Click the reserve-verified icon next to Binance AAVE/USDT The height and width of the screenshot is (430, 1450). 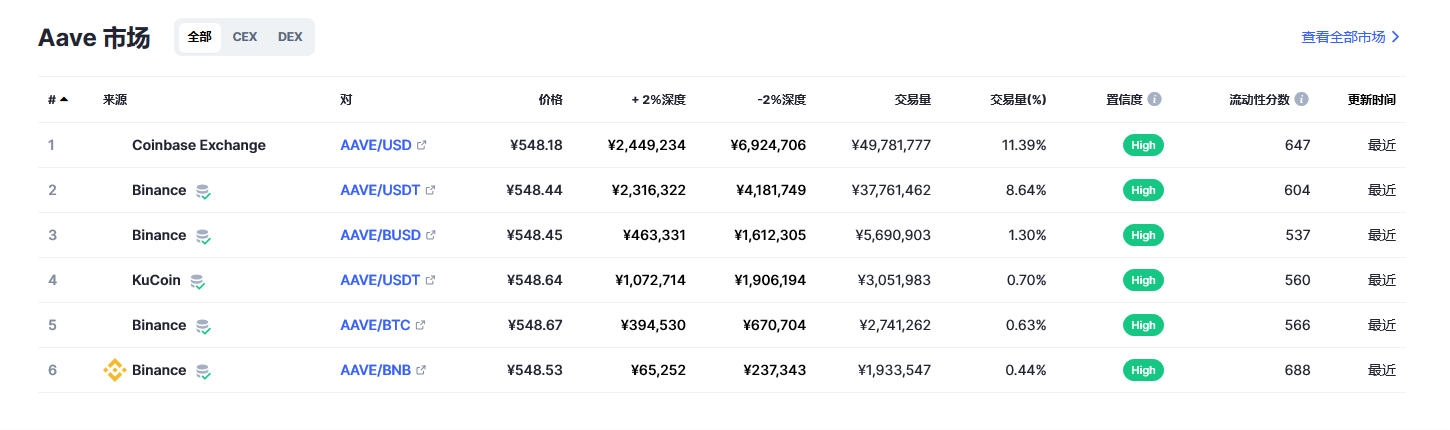point(203,191)
